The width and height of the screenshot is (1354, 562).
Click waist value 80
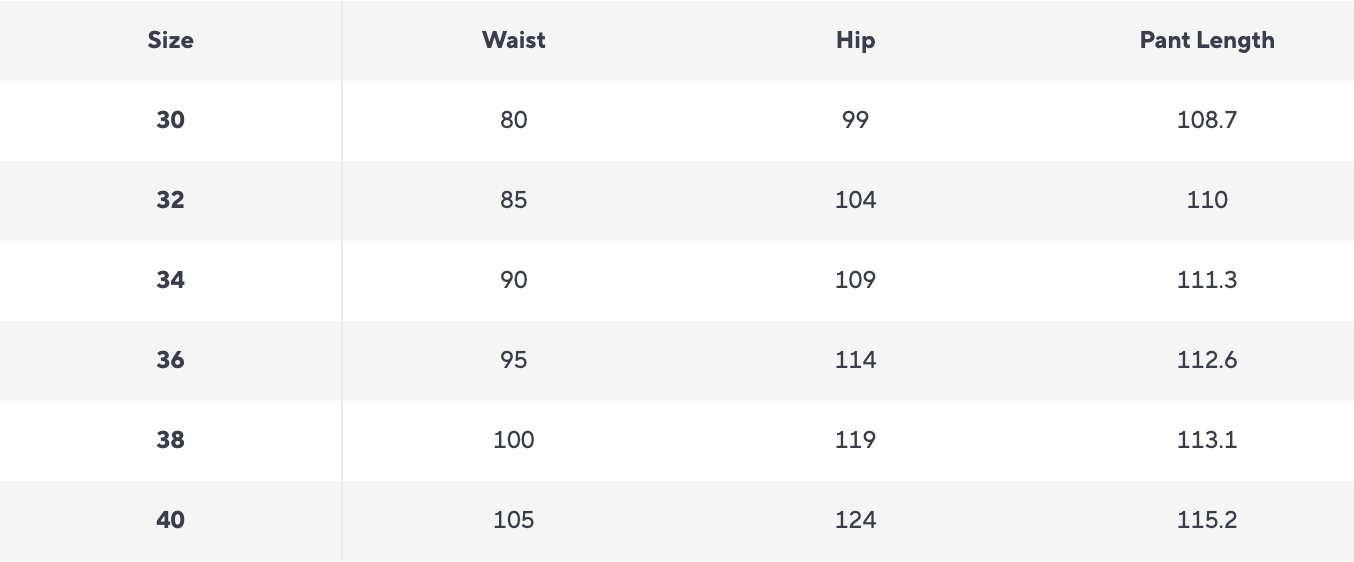(513, 120)
